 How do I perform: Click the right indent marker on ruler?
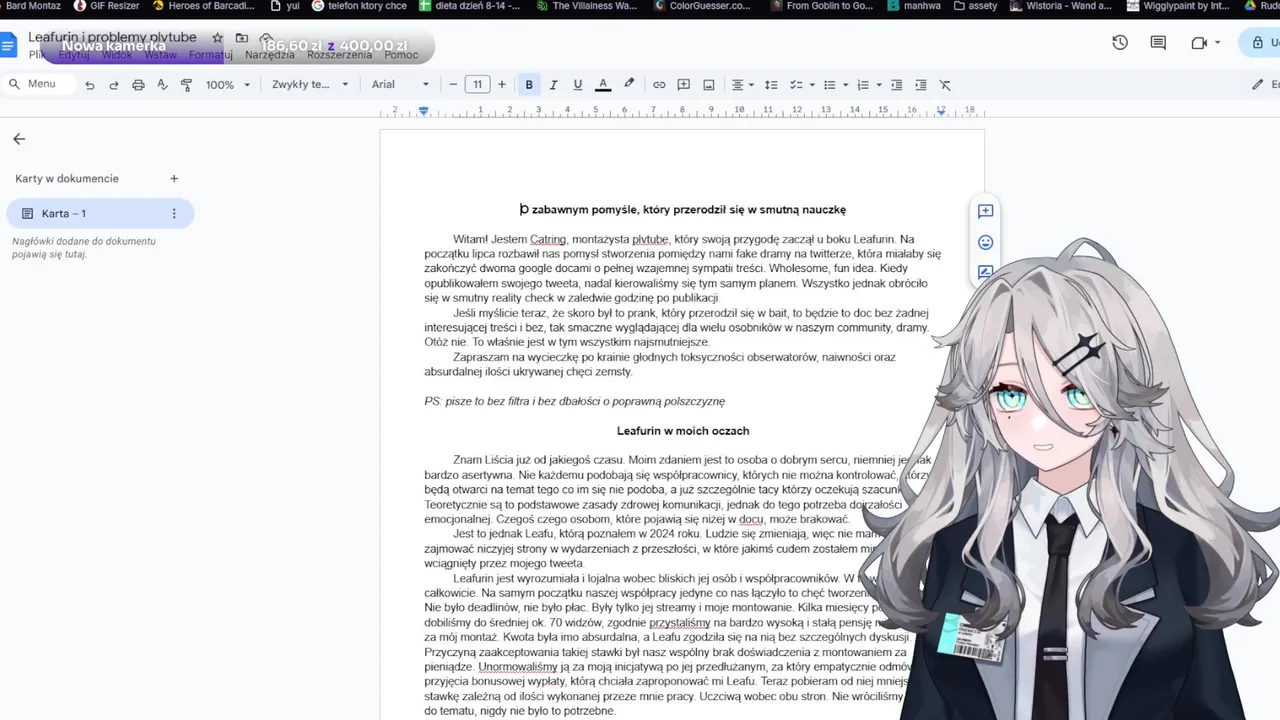point(941,111)
